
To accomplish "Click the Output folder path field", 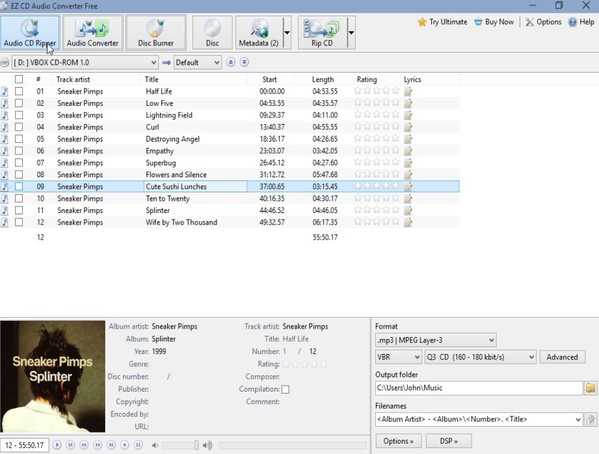I will pos(479,388).
